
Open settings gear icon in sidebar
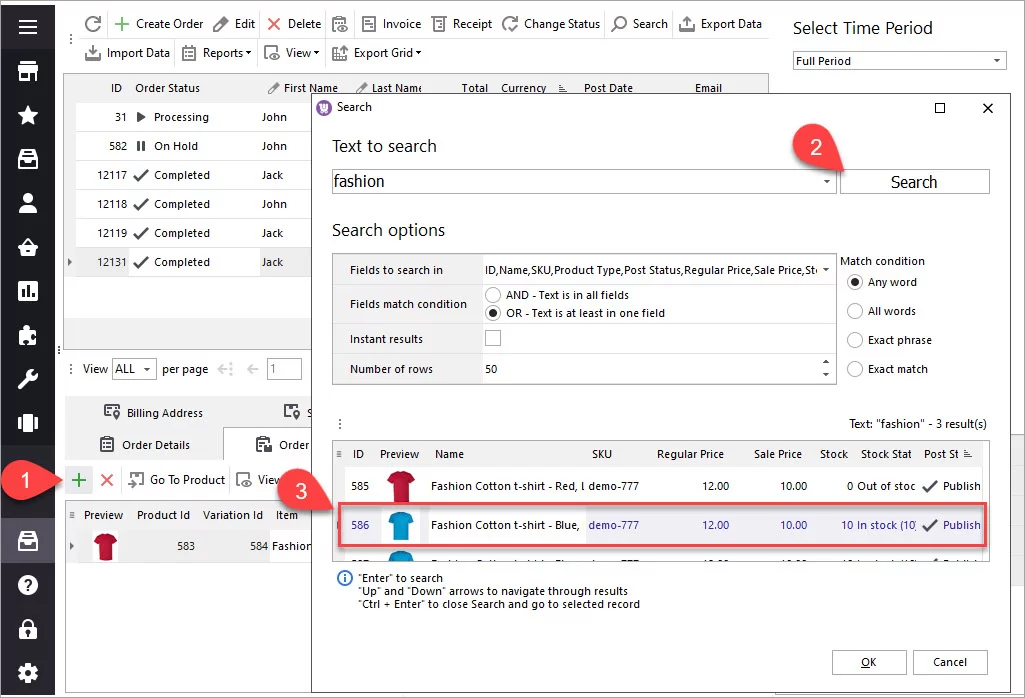tap(28, 672)
